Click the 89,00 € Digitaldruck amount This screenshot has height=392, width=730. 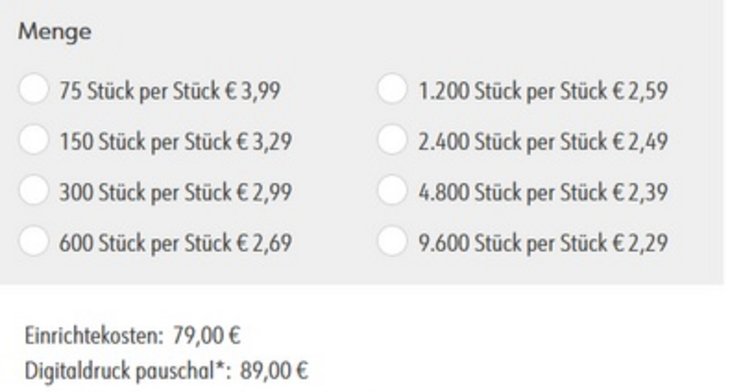coord(274,372)
